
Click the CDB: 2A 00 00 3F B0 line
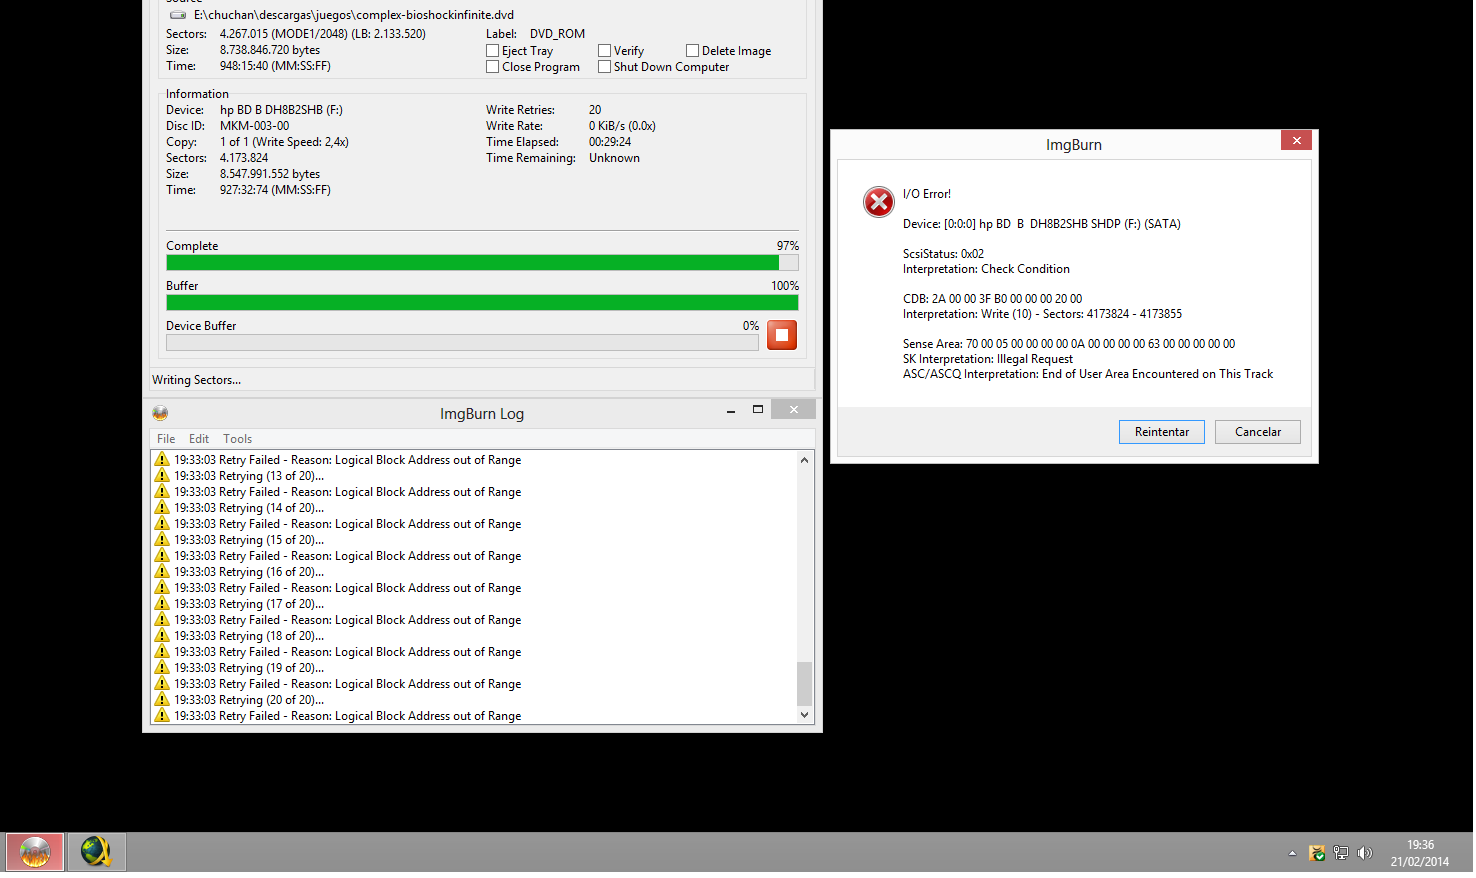click(x=992, y=299)
